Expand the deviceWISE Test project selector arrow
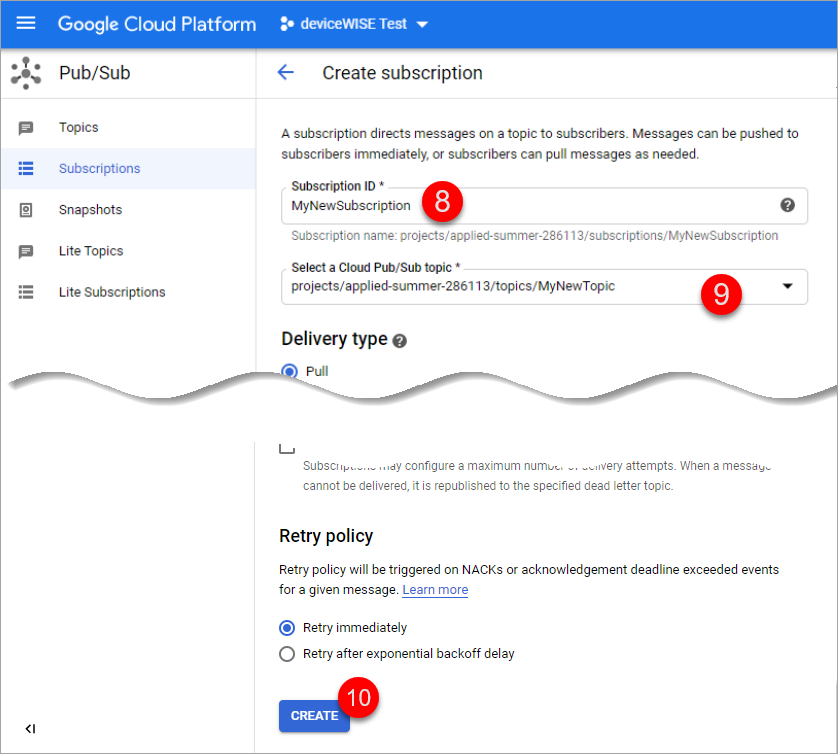 pos(422,25)
